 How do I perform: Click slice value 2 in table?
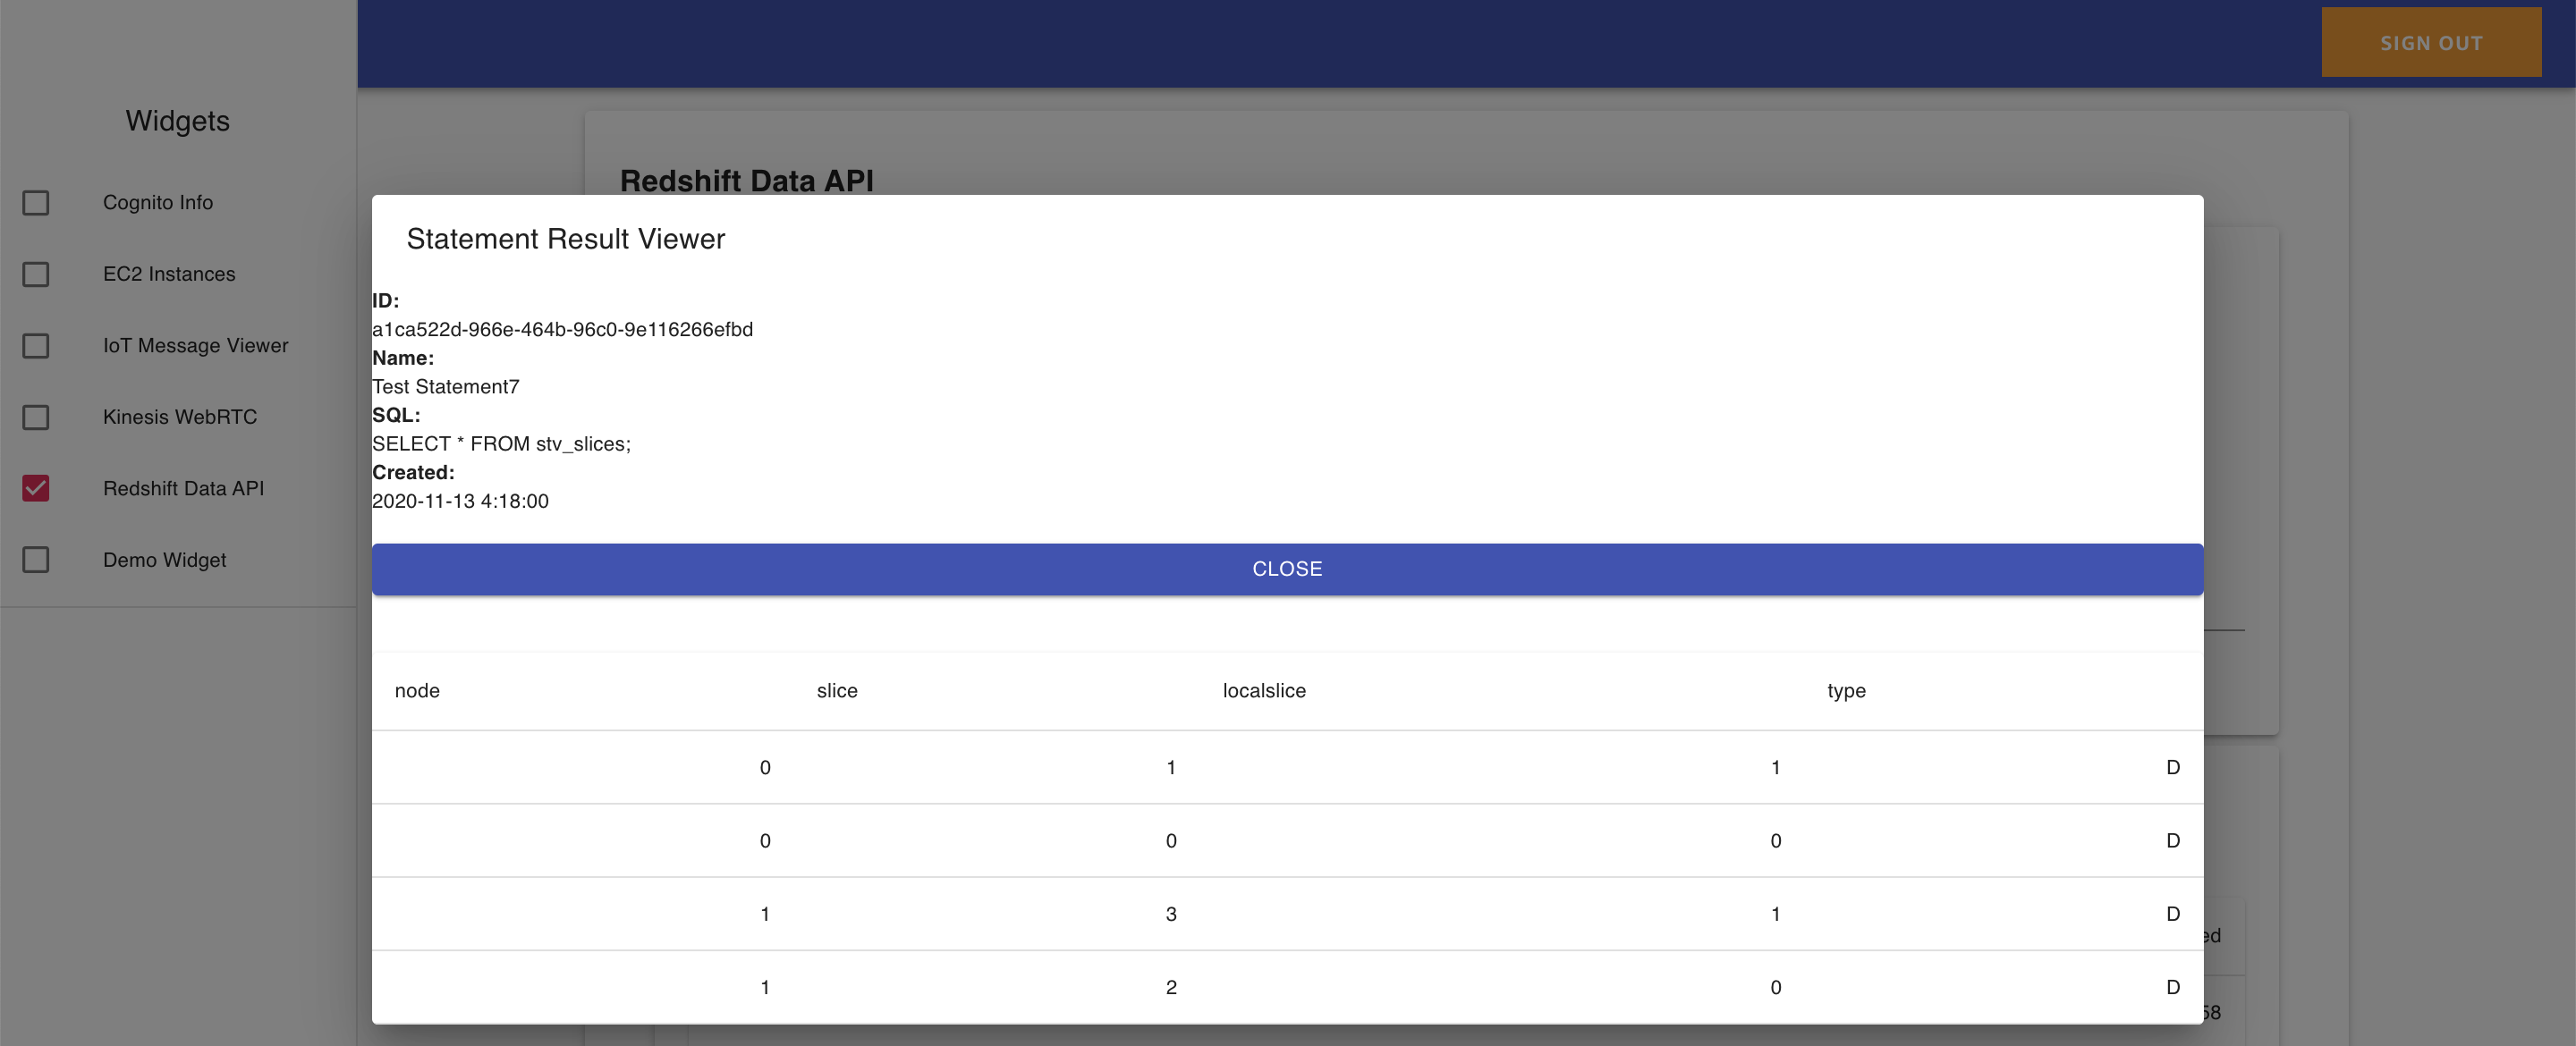(1171, 988)
